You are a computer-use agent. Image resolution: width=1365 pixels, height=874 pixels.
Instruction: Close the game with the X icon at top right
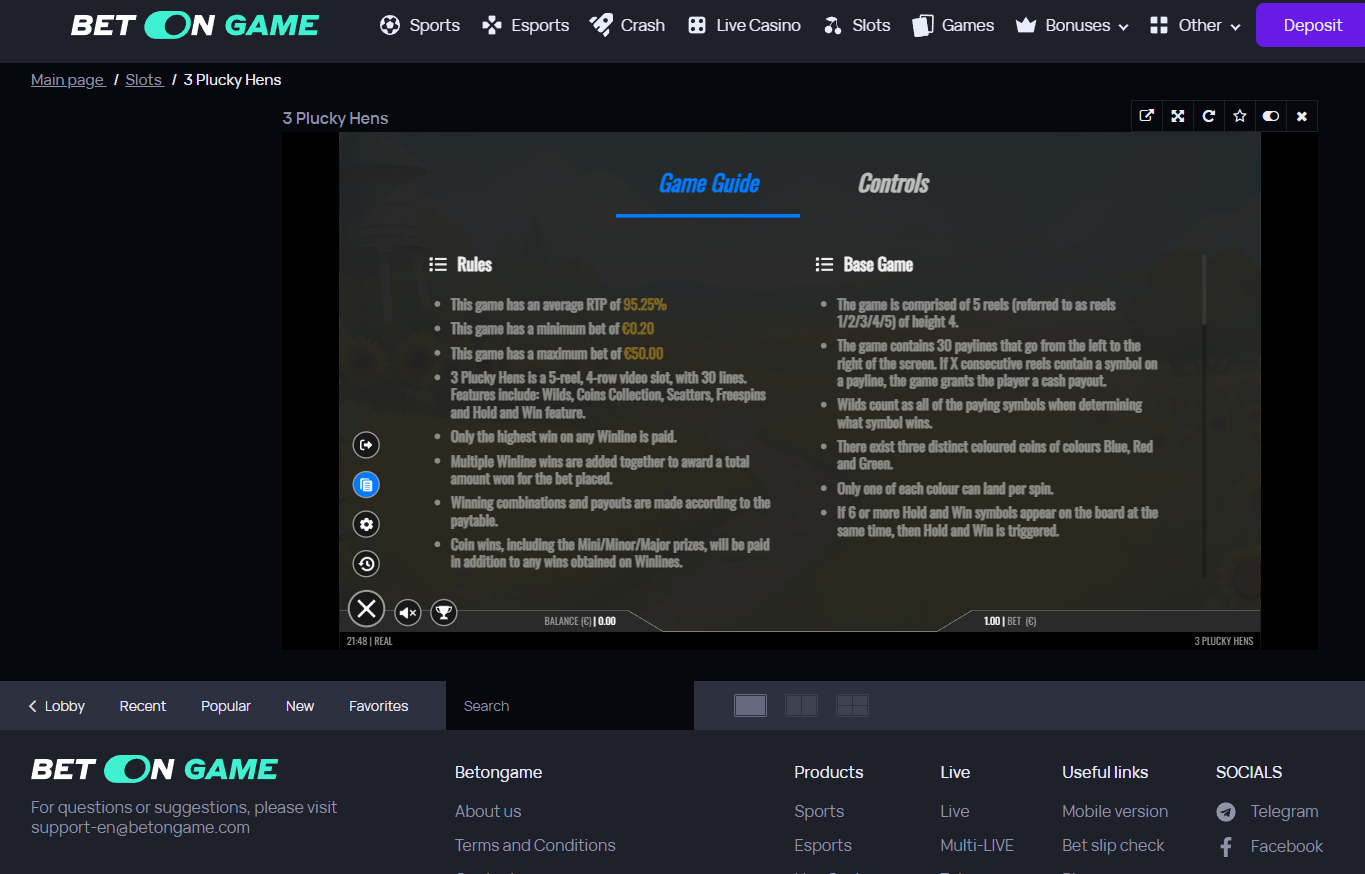pyautogui.click(x=1302, y=116)
